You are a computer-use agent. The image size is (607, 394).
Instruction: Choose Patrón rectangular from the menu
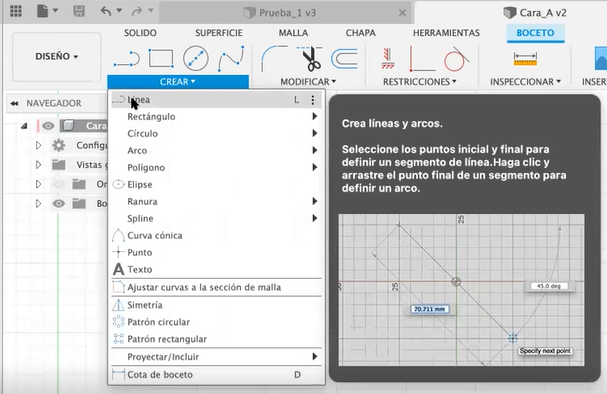(x=217, y=339)
